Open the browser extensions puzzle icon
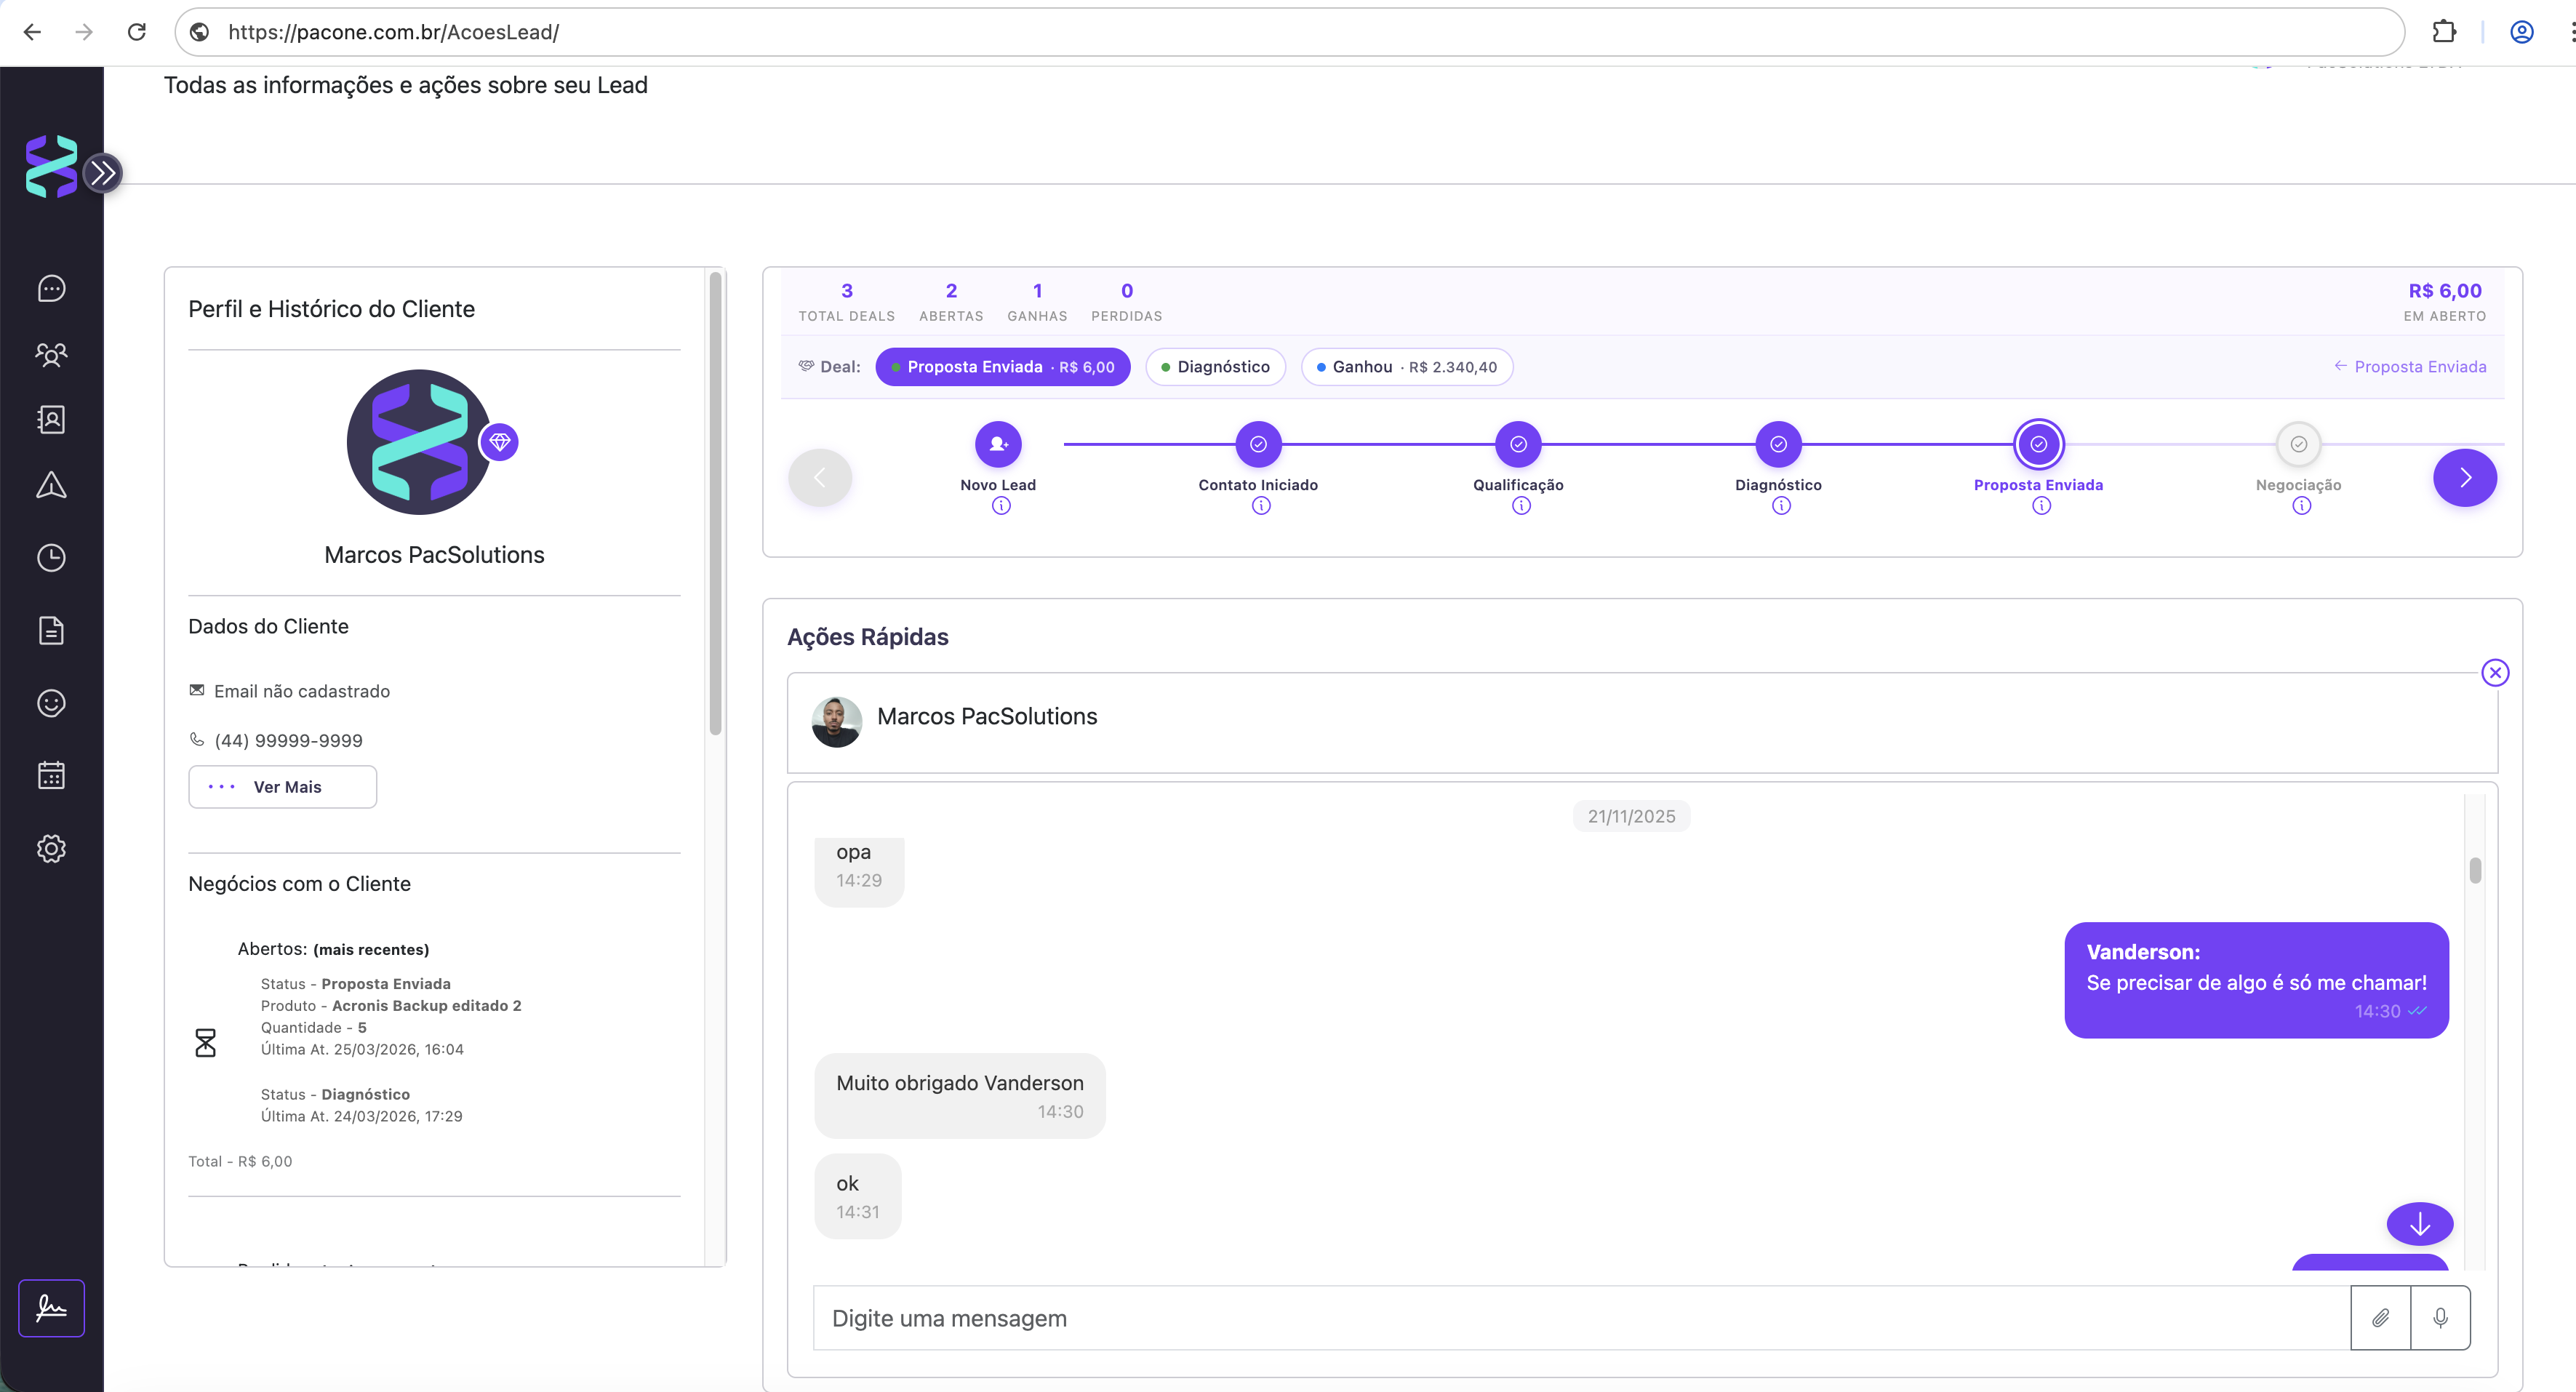 click(x=2444, y=32)
